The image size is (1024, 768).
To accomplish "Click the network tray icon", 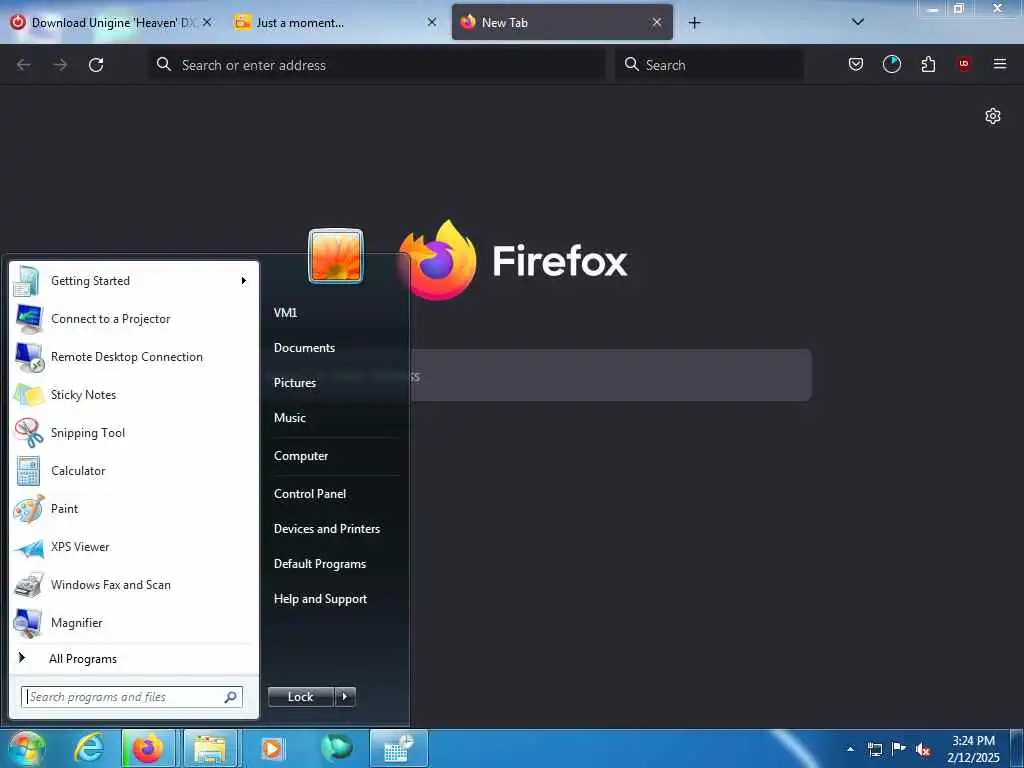I will pyautogui.click(x=874, y=749).
